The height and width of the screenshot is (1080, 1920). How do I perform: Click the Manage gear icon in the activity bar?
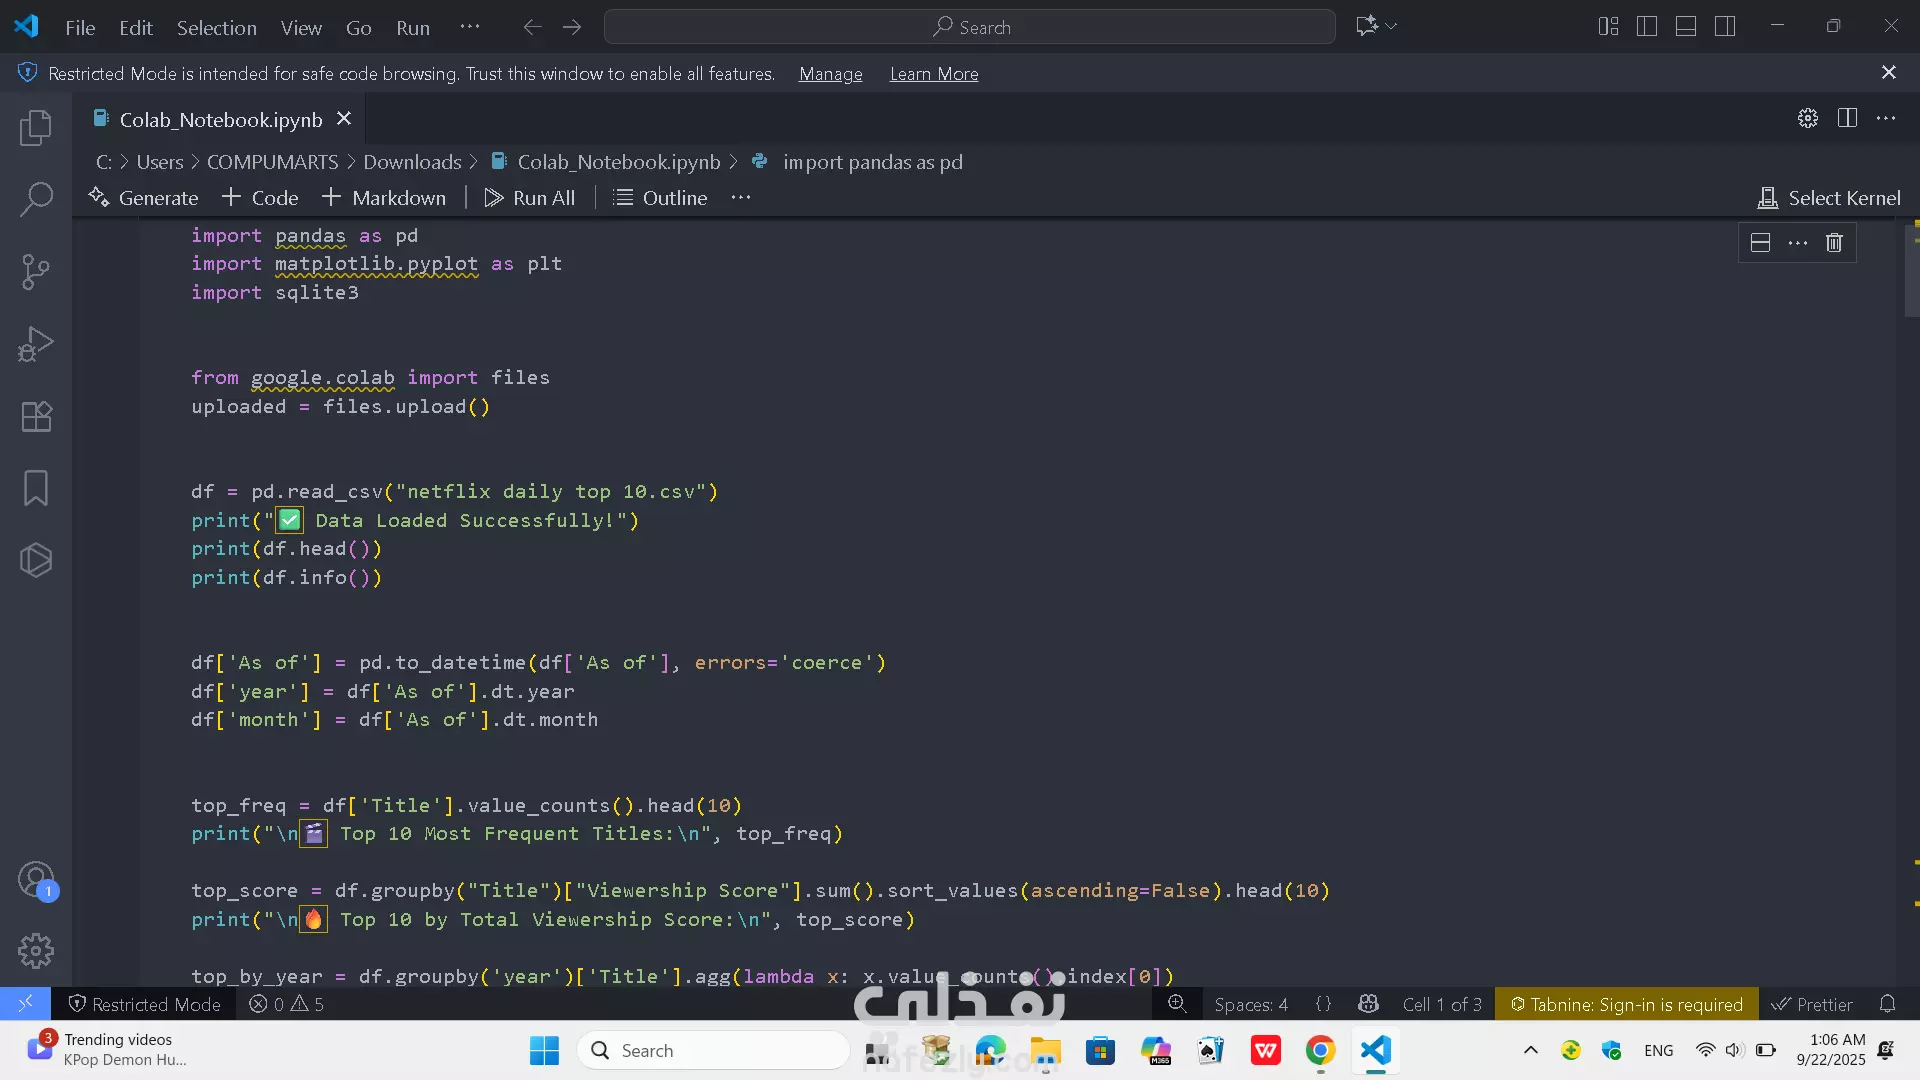pyautogui.click(x=36, y=951)
